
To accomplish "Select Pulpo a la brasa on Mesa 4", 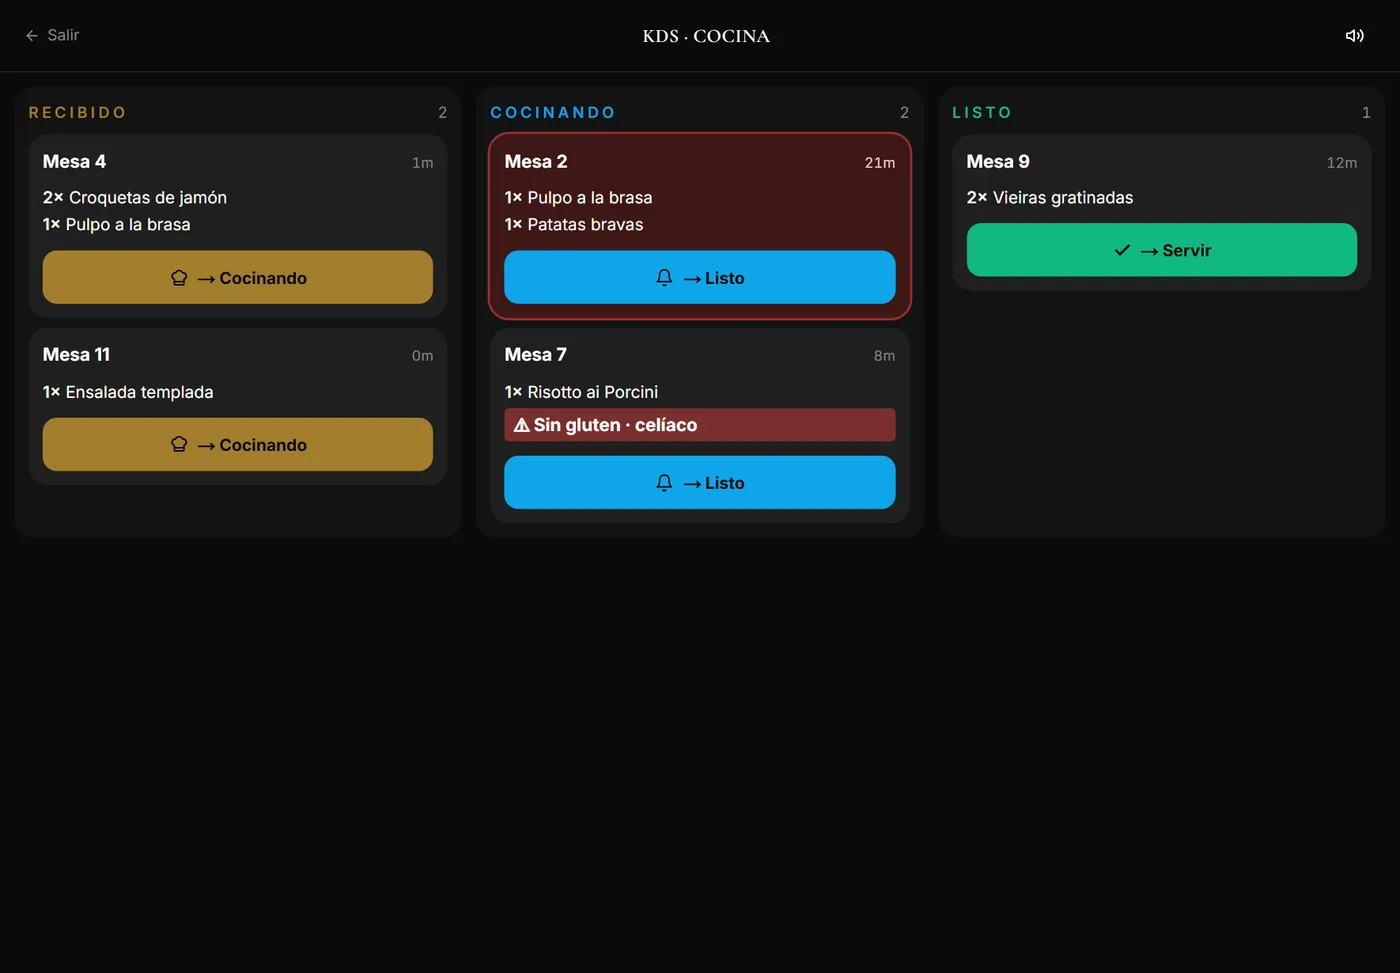I will [x=117, y=224].
